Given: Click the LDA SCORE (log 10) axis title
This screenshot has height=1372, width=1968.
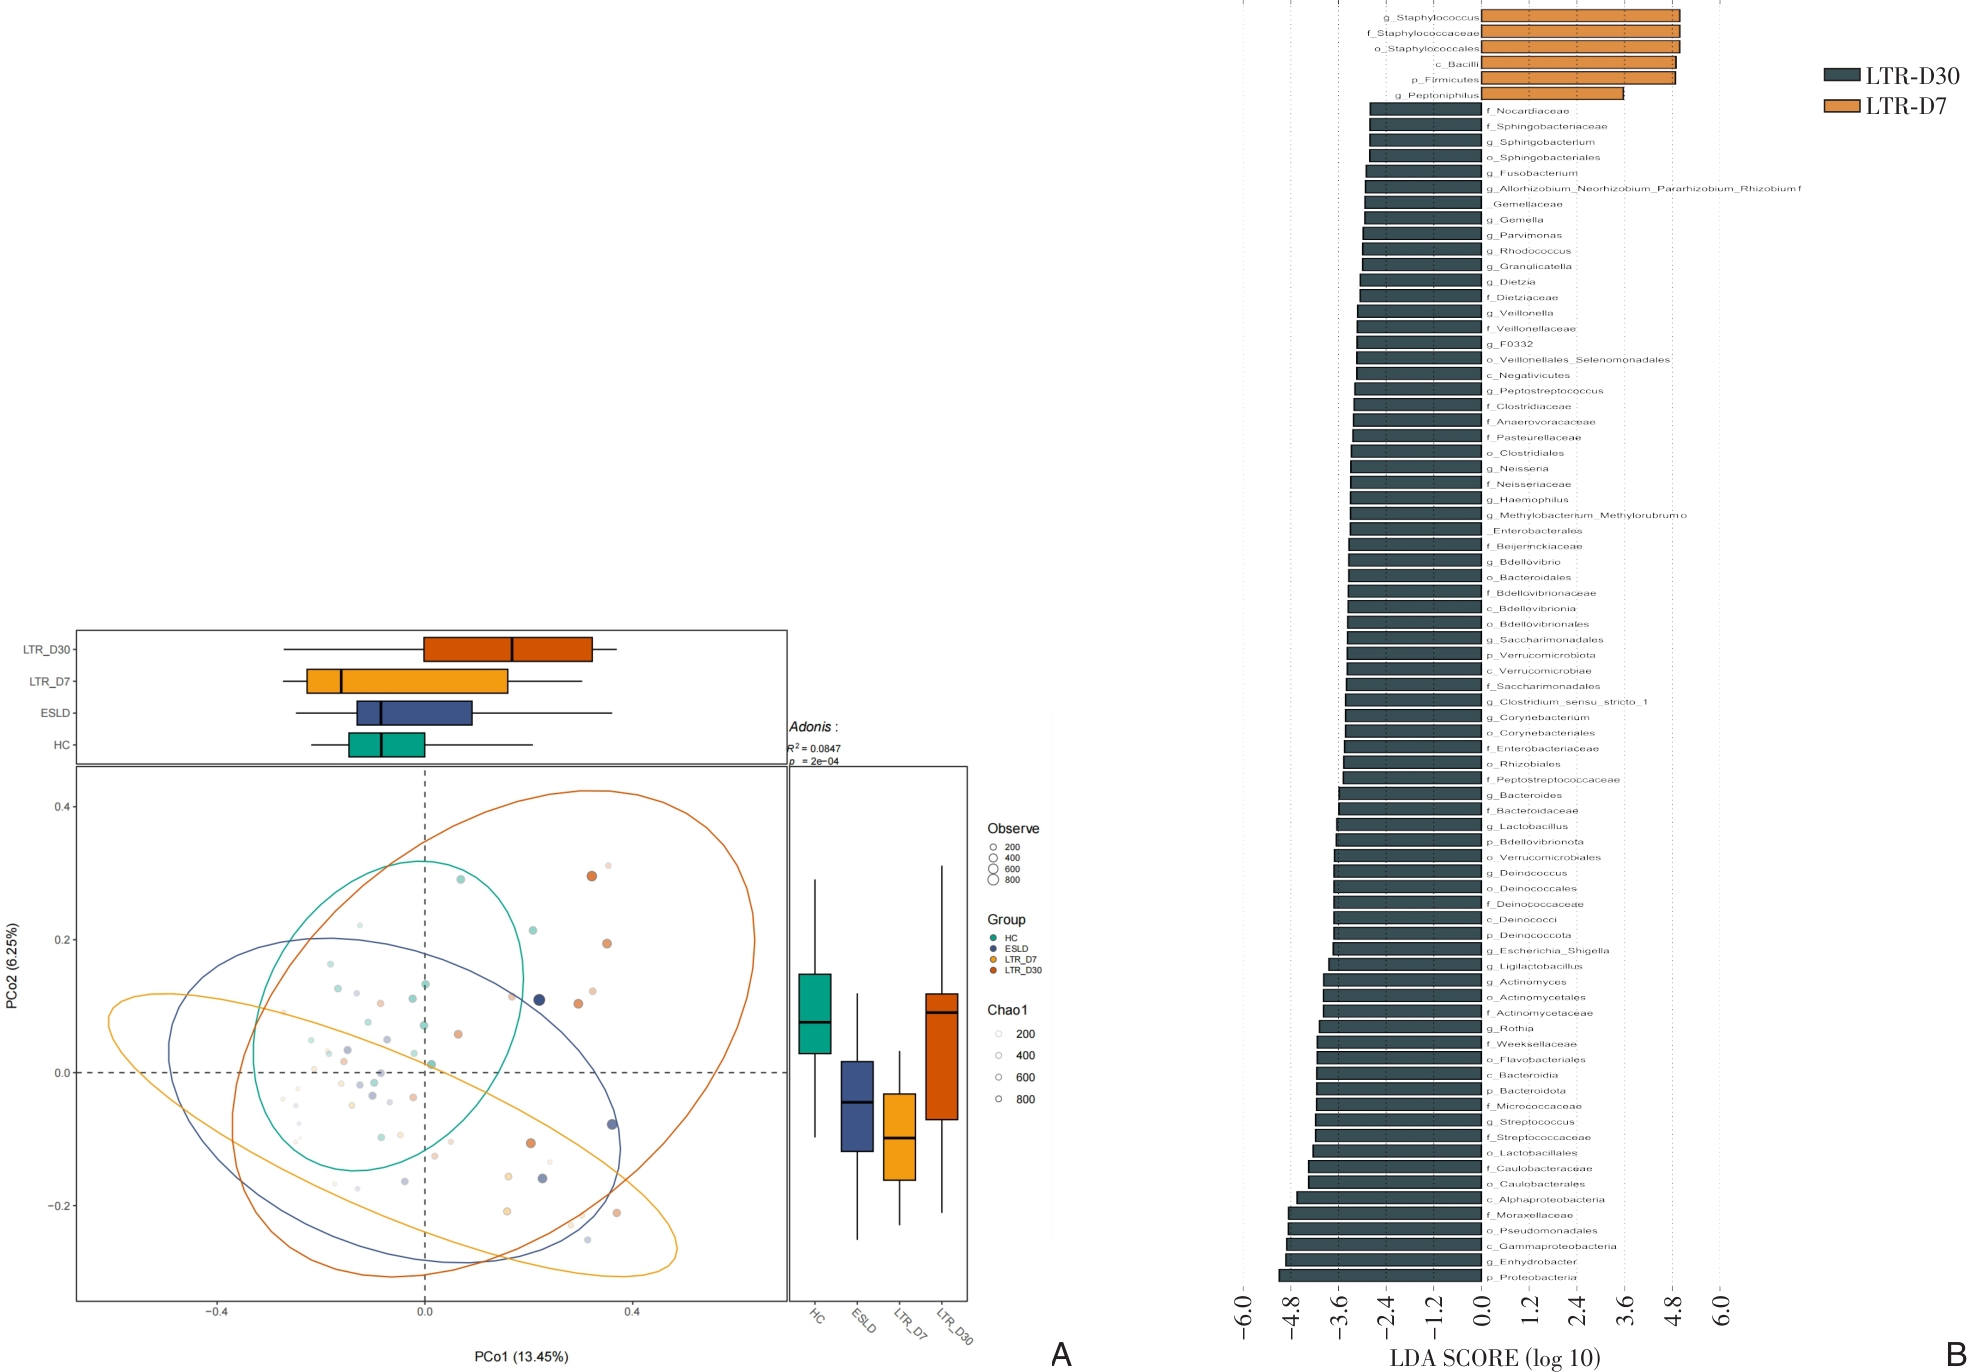Looking at the screenshot, I should pos(1494,1357).
